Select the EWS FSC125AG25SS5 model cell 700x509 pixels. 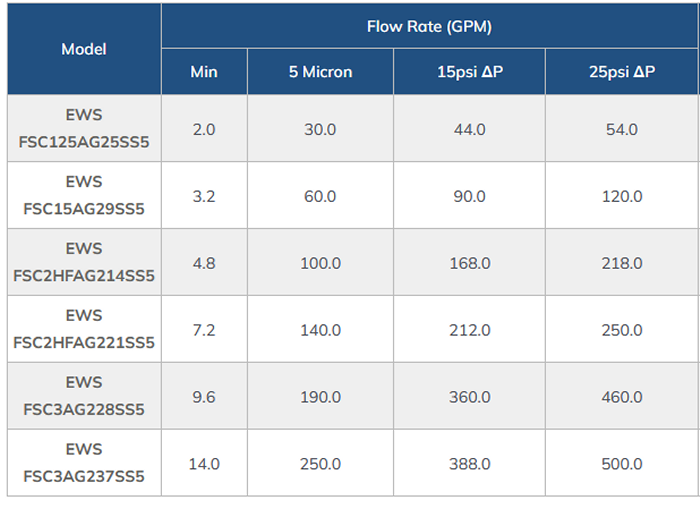tap(84, 129)
